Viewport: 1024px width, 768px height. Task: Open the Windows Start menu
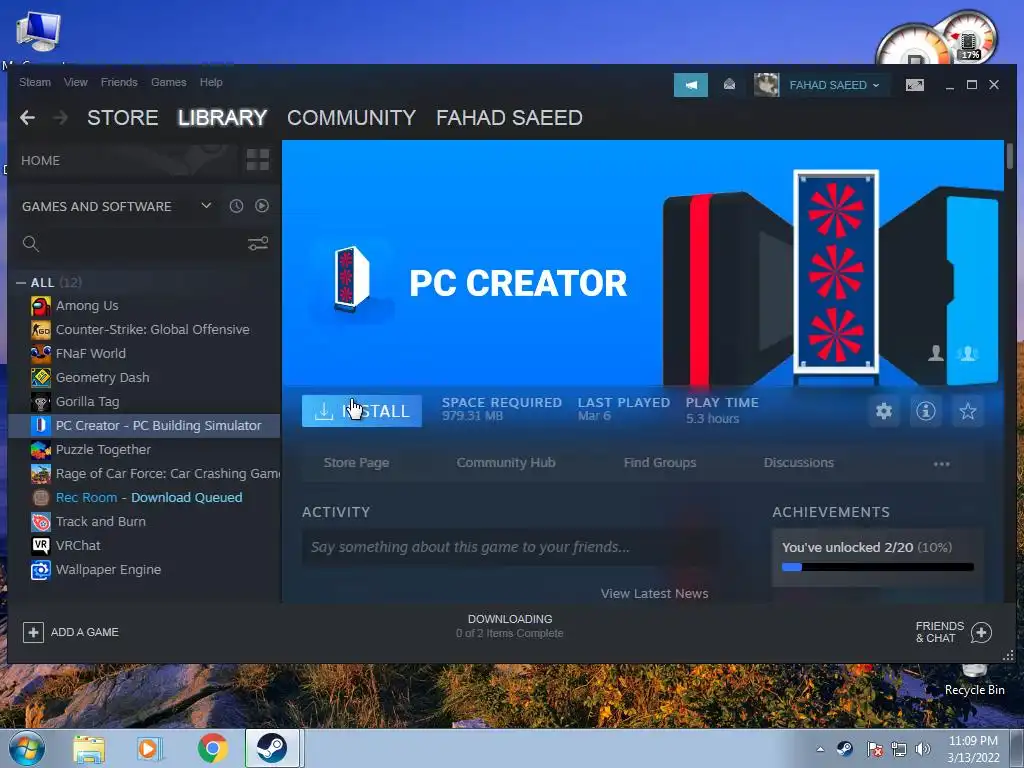tap(27, 749)
